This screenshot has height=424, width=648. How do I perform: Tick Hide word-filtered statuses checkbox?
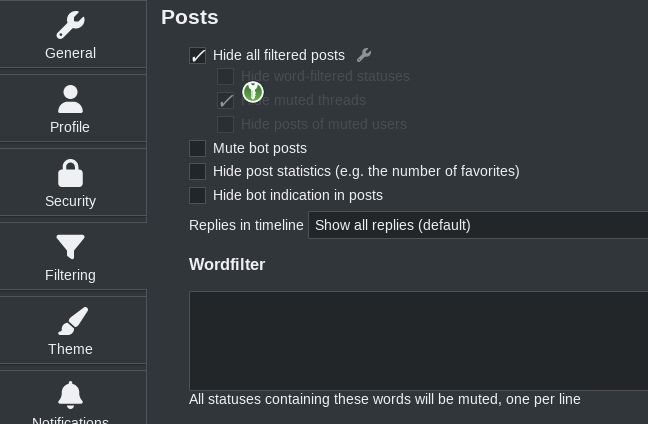(x=226, y=76)
